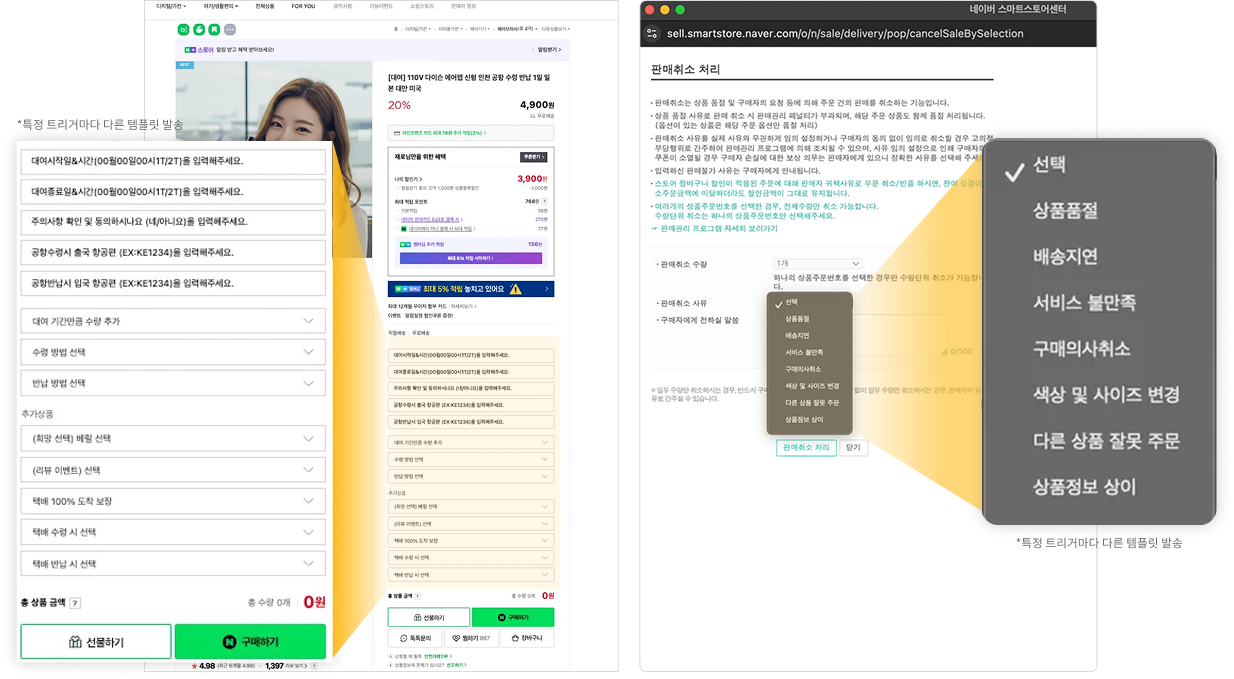Click the question mark icon beside 총 상품 금액
The width and height of the screenshot is (1234, 679).
click(x=76, y=604)
